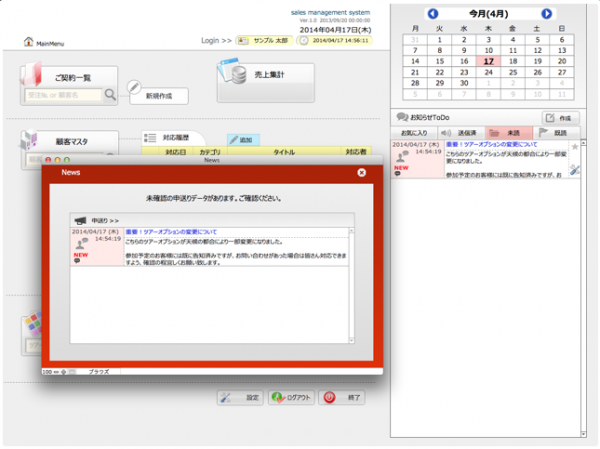Click the red folder ご契約一覧 icon
Screen dimensions: 600x449
[x=31, y=73]
